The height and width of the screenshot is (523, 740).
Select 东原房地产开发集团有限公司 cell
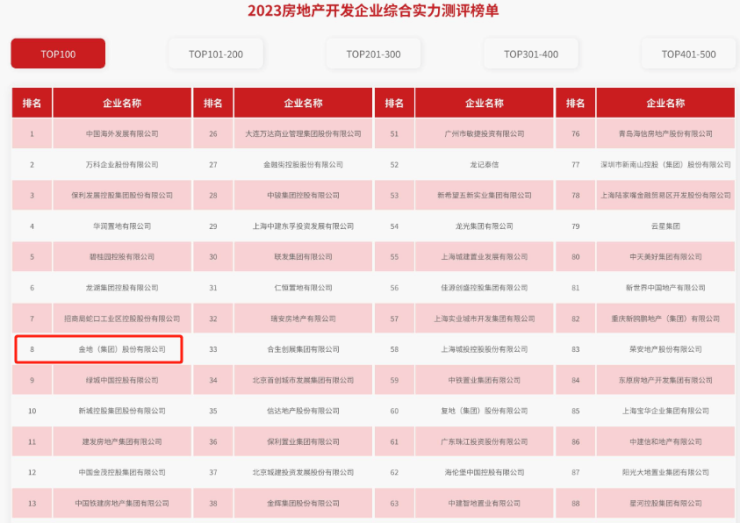(x=666, y=380)
